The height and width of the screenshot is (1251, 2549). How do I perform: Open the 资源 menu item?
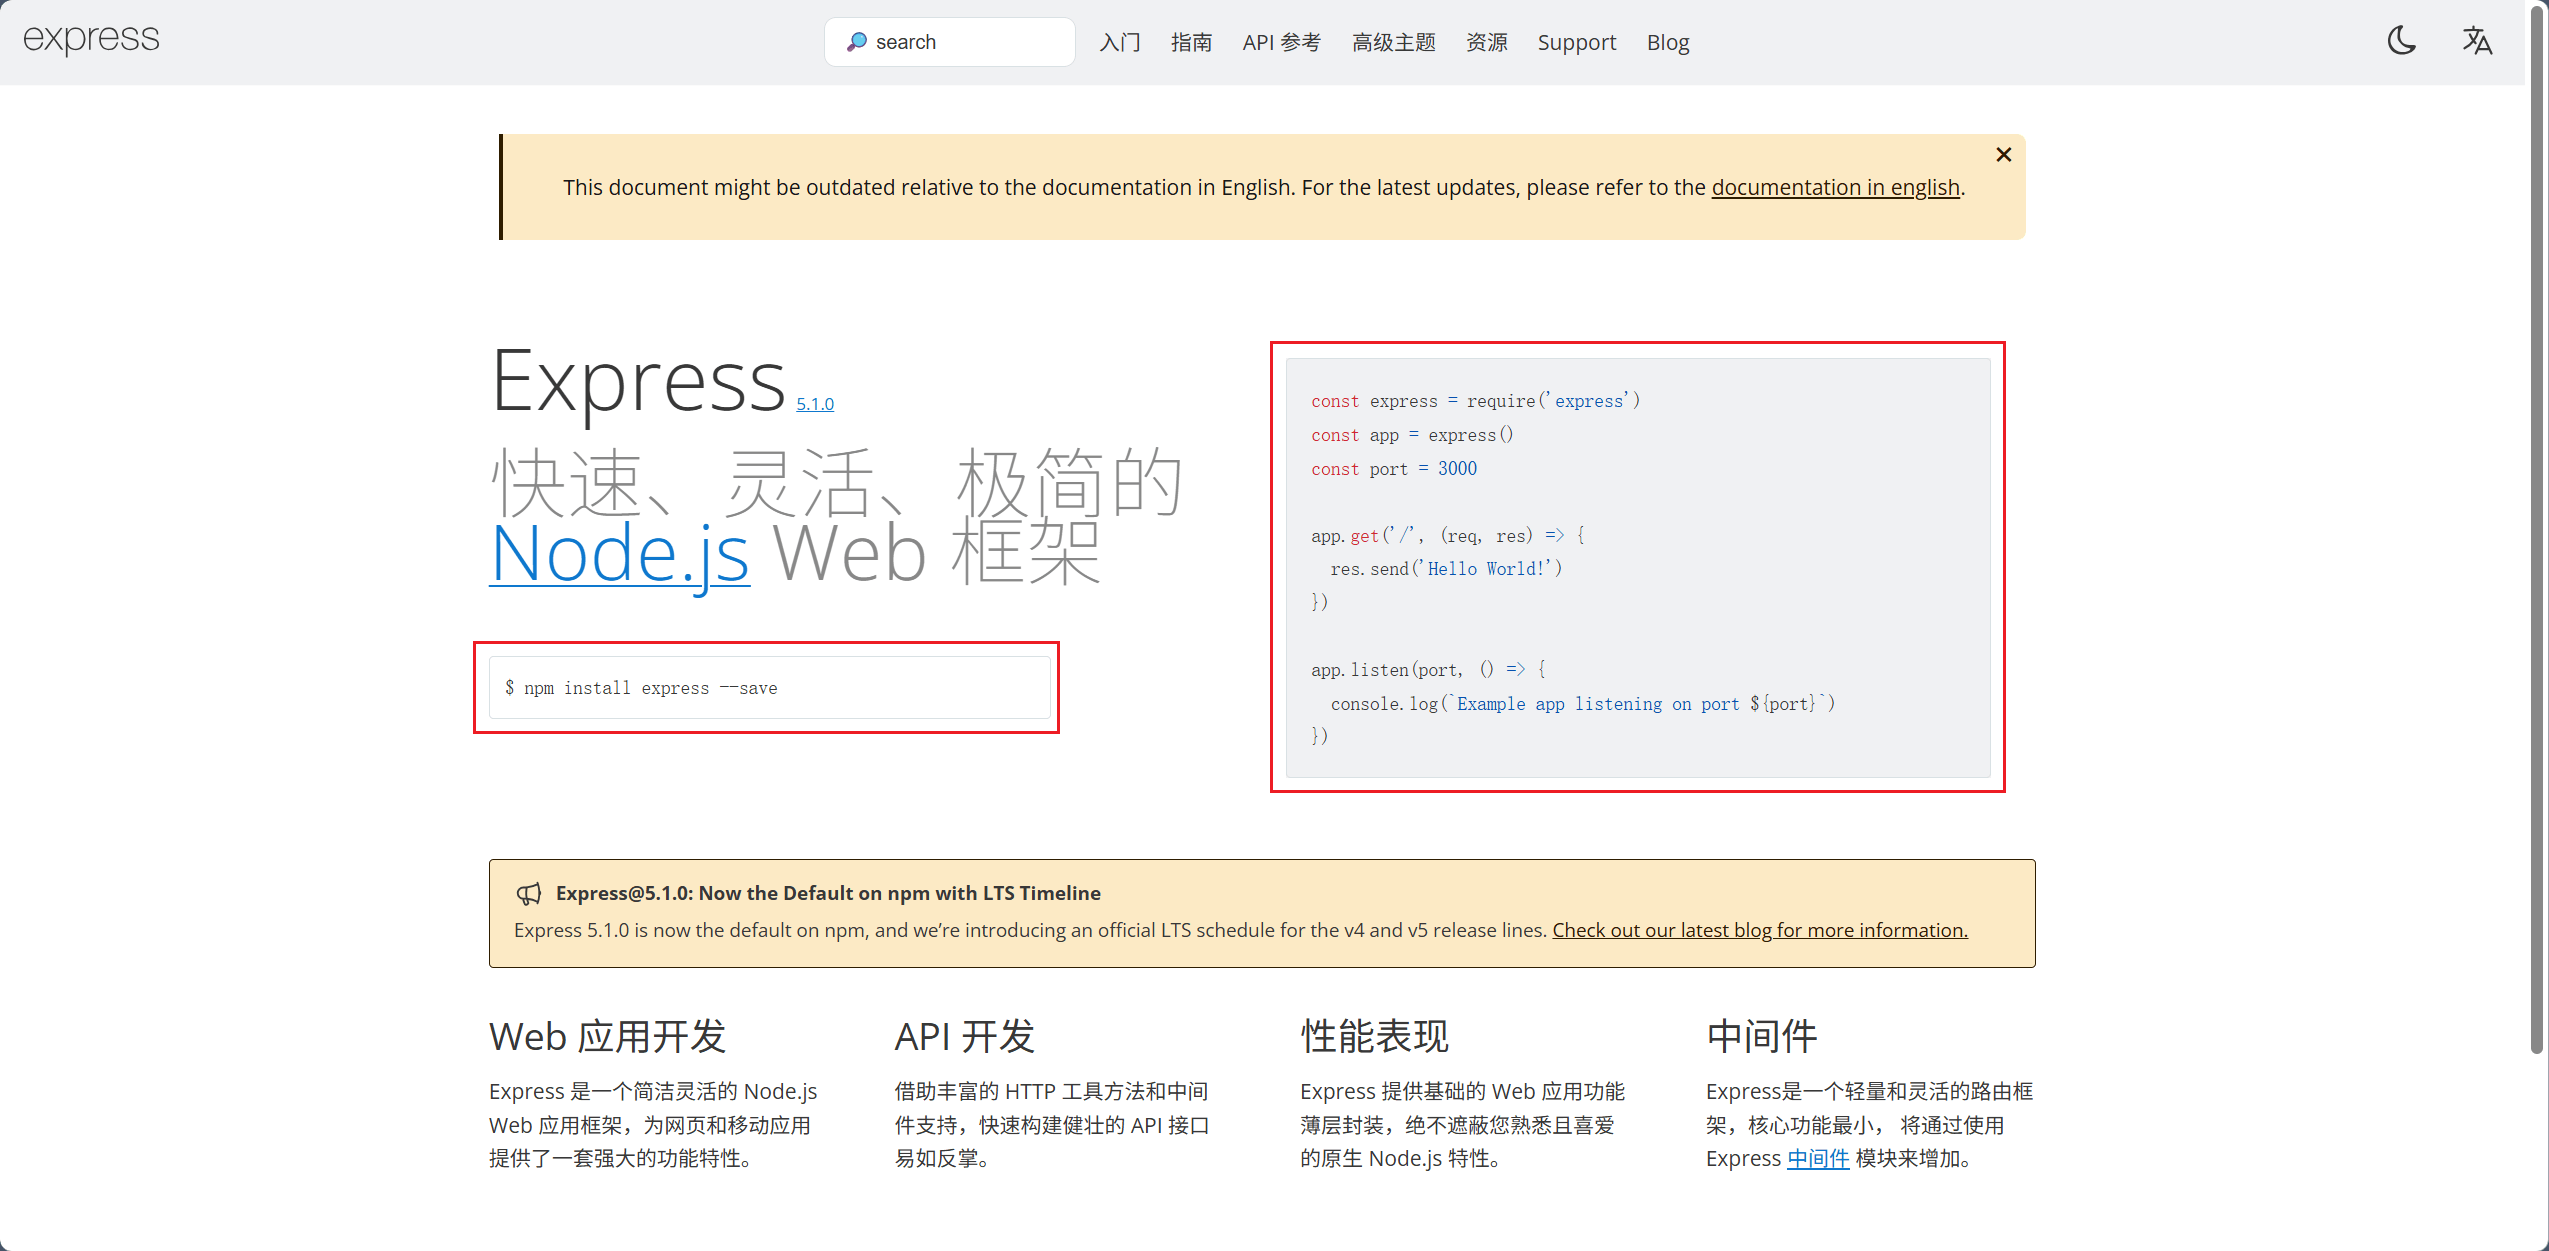[1486, 42]
